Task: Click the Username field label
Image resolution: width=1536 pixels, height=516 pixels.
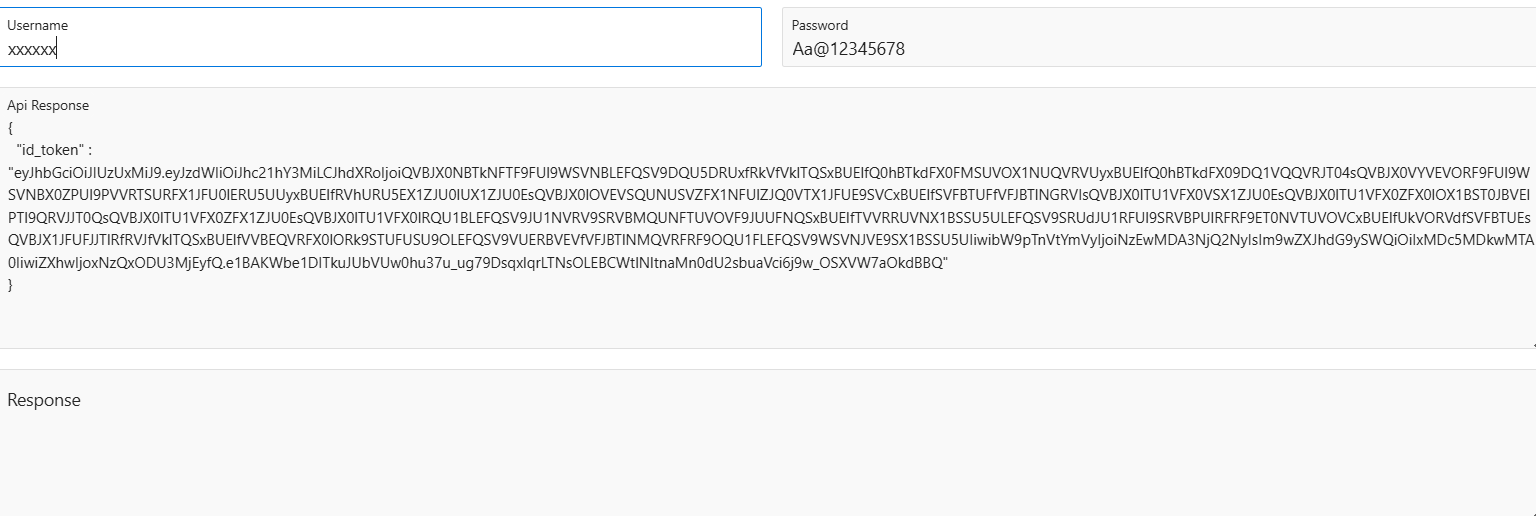Action: [38, 25]
